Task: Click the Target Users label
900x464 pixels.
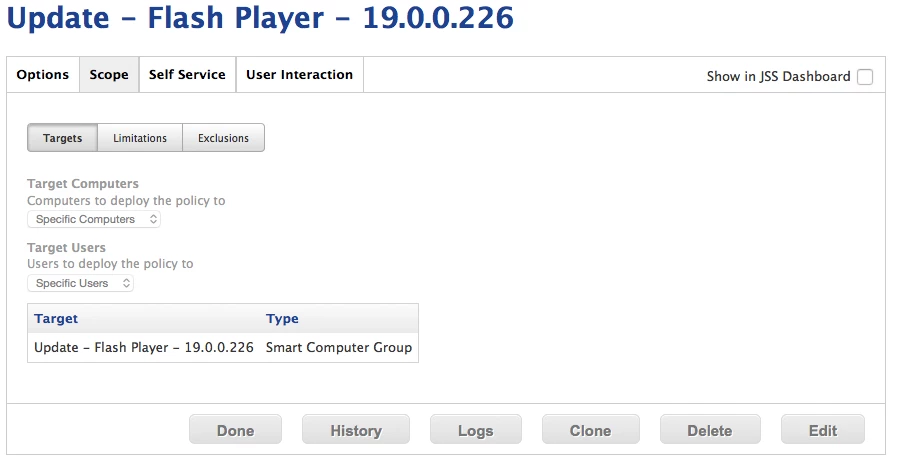Action: click(x=67, y=248)
